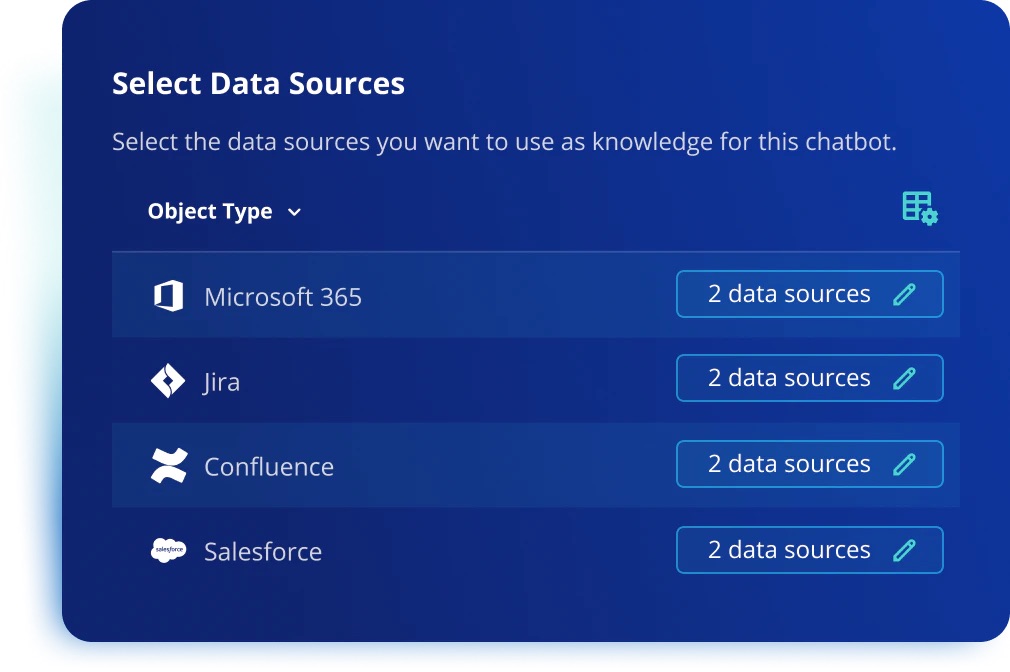Choose the Confluence row name
This screenshot has width=1010, height=672.
[x=269, y=467]
